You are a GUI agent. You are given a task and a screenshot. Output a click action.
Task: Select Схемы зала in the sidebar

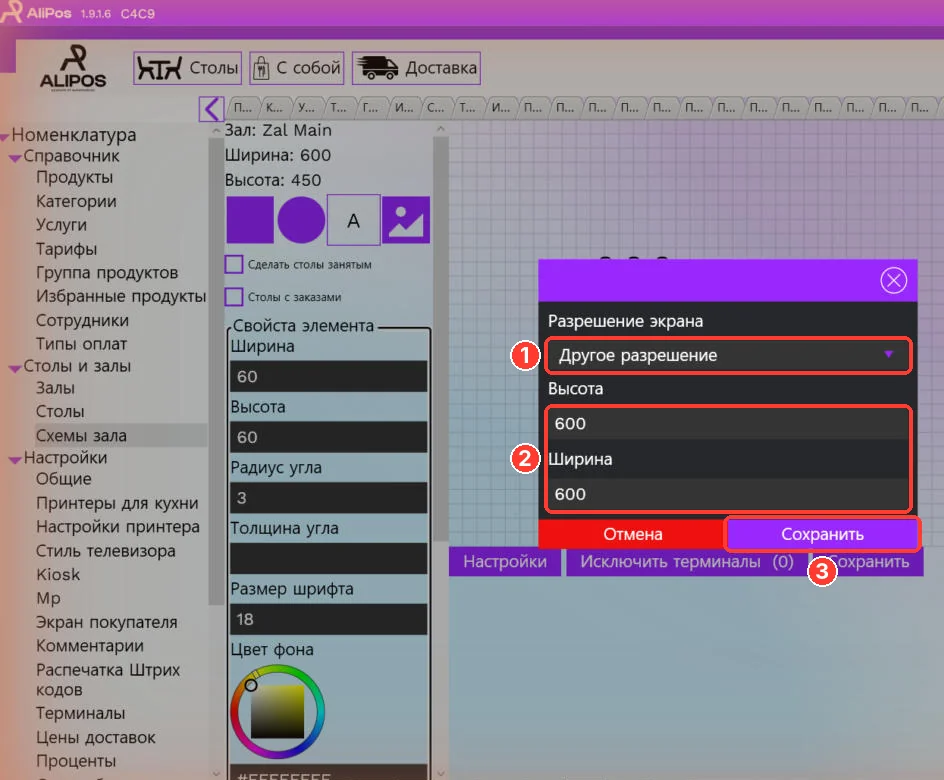pos(81,435)
